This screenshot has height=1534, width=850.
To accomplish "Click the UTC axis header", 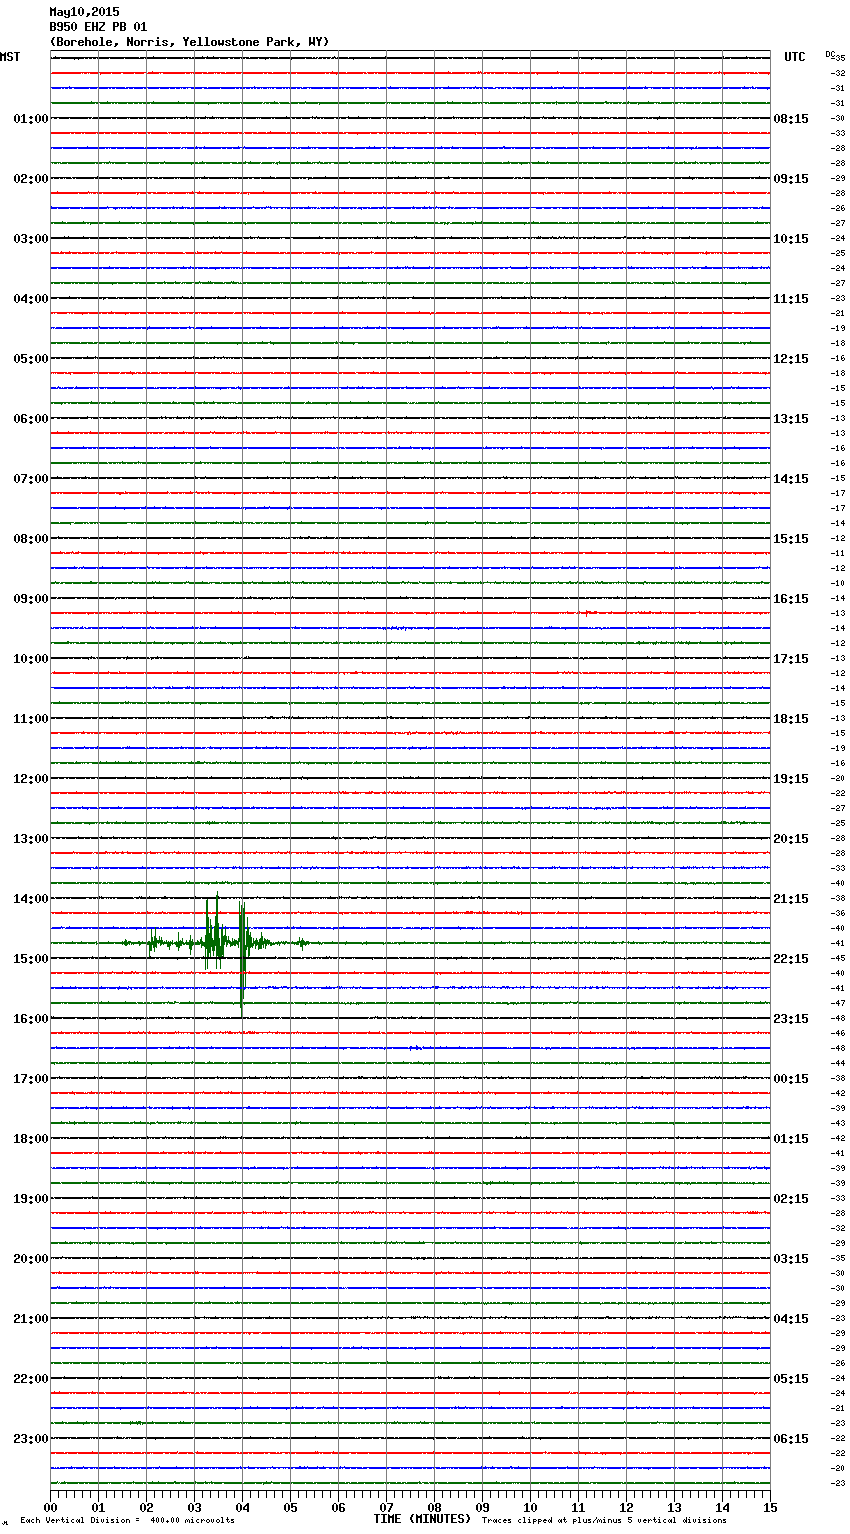I will pos(795,57).
